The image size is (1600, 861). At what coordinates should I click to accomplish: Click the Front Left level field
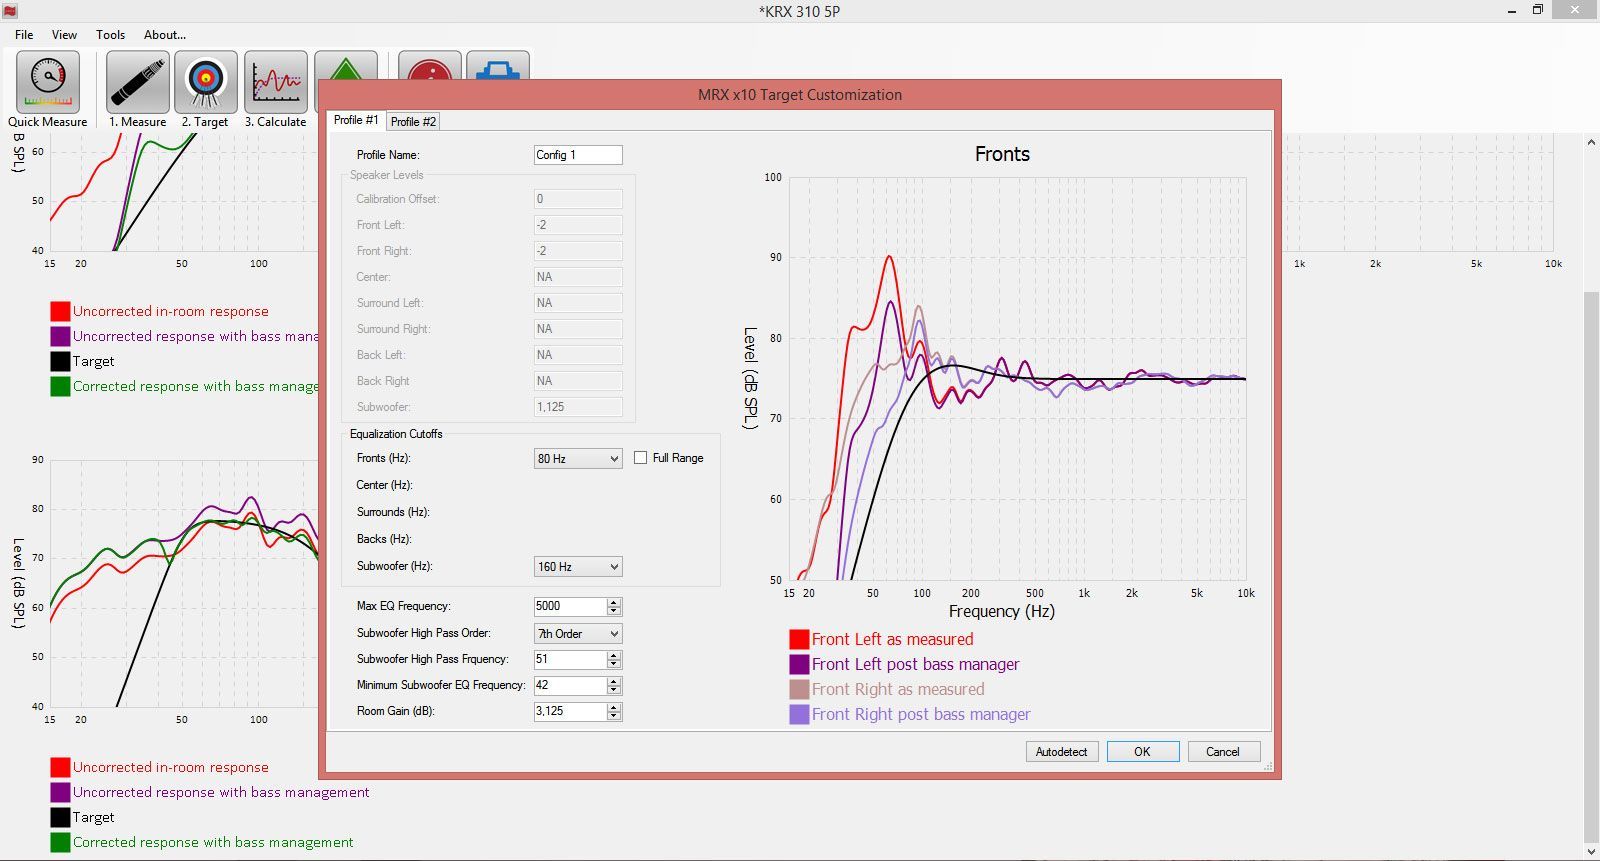click(x=578, y=225)
